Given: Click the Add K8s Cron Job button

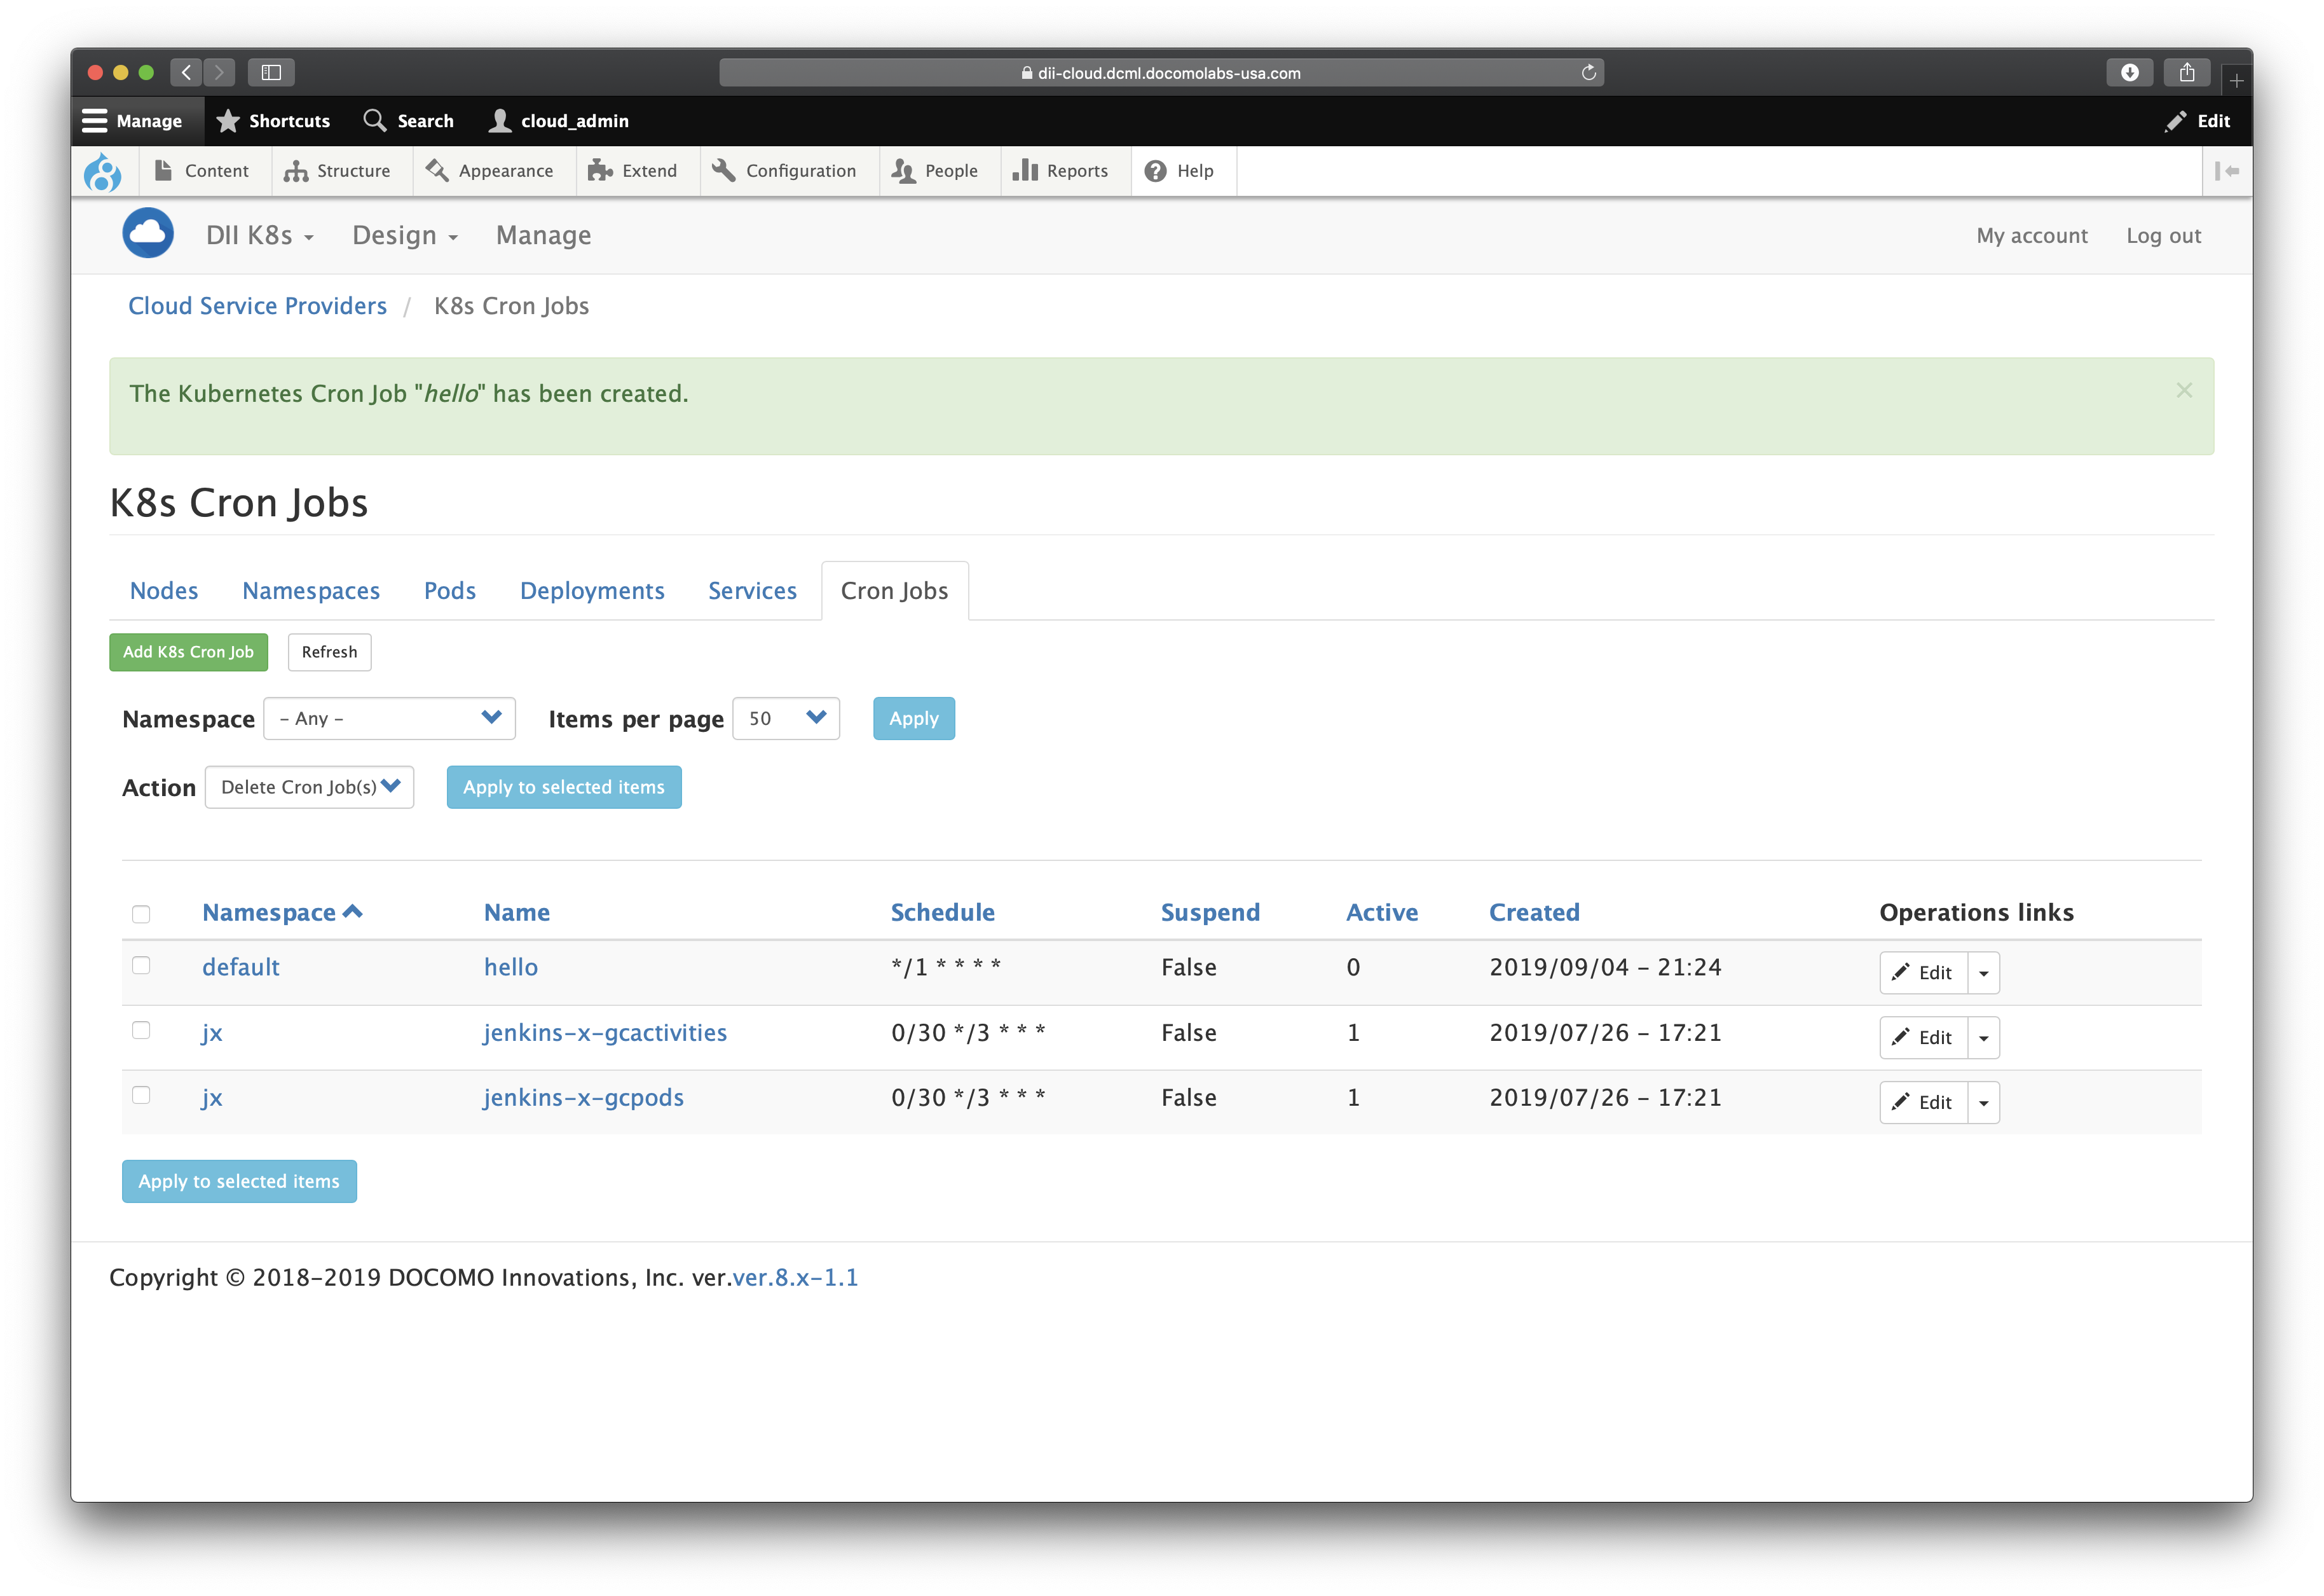Looking at the screenshot, I should pyautogui.click(x=188, y=652).
